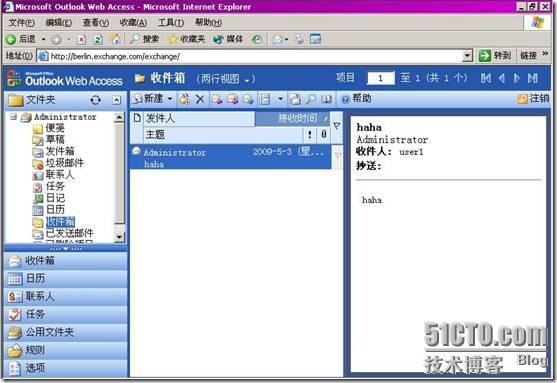The image size is (557, 383).
Task: Open the address bar dropdown arrow
Action: click(467, 56)
